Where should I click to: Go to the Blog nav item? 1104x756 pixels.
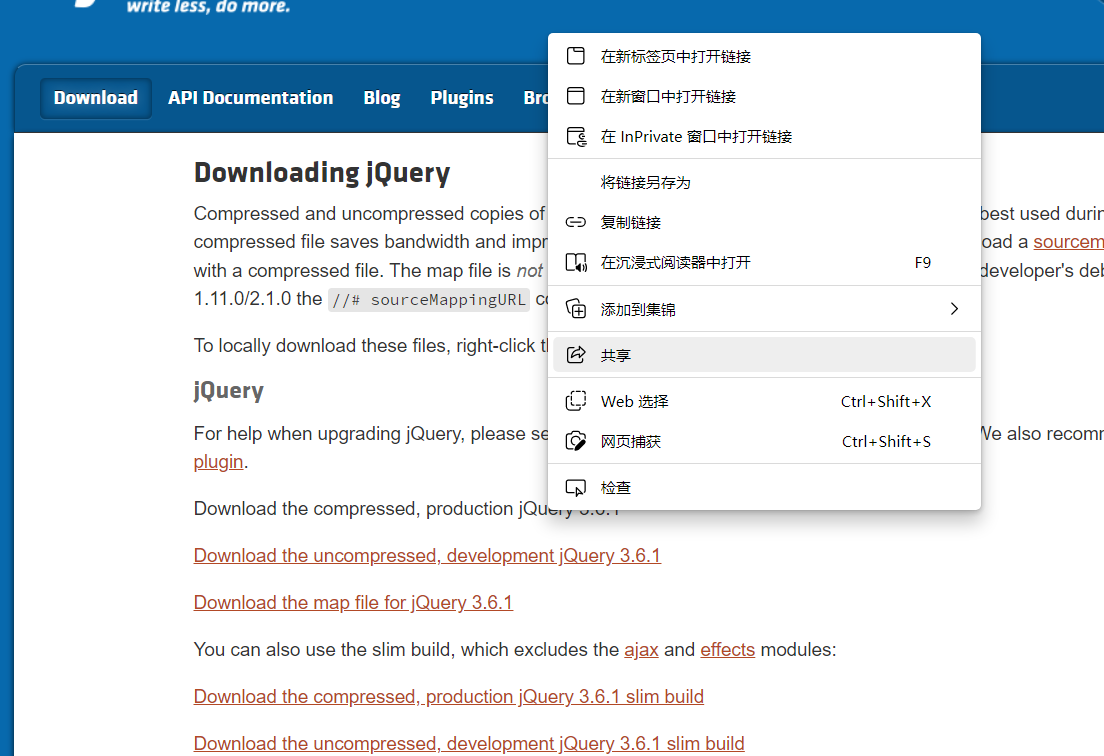(382, 98)
